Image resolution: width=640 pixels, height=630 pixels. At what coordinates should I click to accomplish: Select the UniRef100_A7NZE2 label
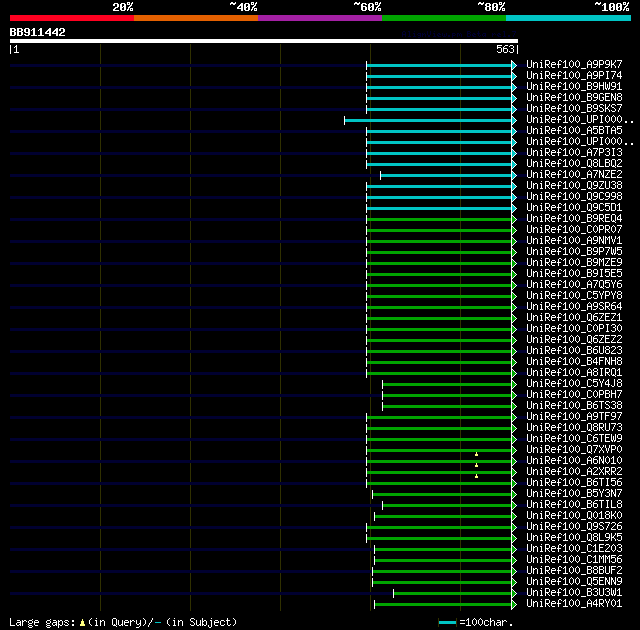574,175
